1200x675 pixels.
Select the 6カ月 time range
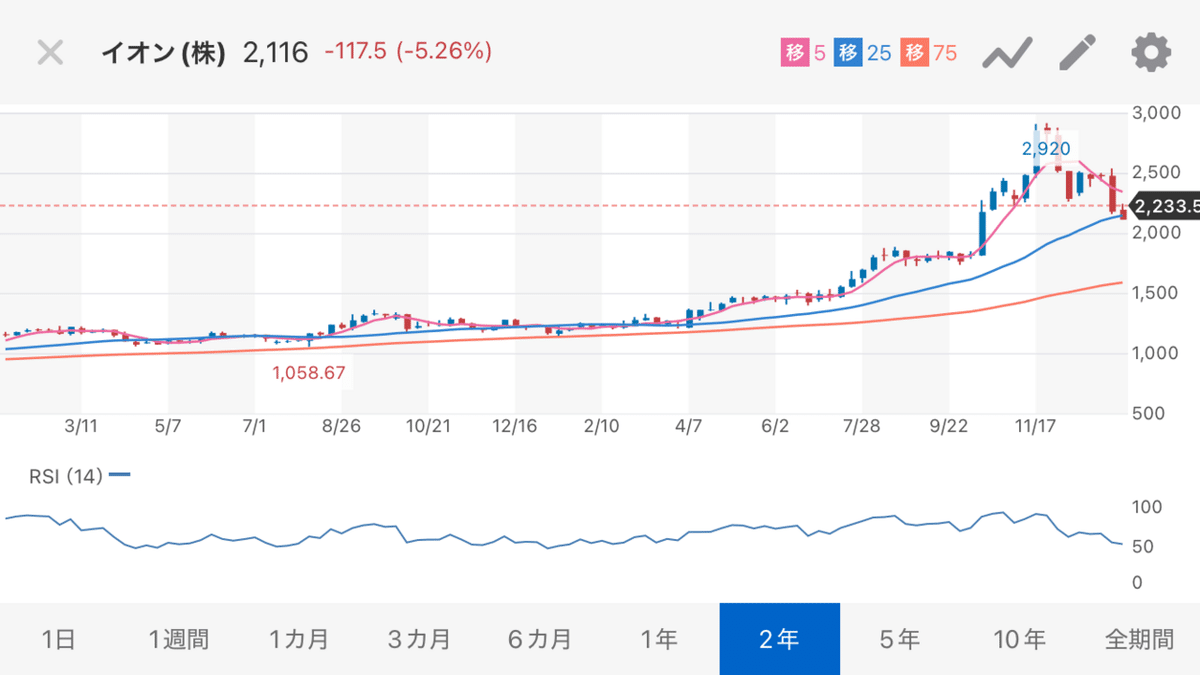(x=540, y=637)
